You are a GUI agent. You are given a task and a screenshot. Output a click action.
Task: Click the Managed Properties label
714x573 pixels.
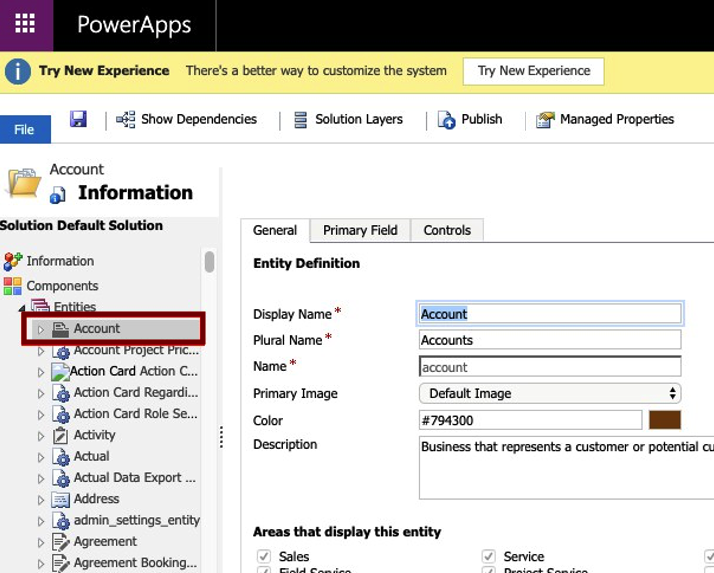tap(617, 119)
